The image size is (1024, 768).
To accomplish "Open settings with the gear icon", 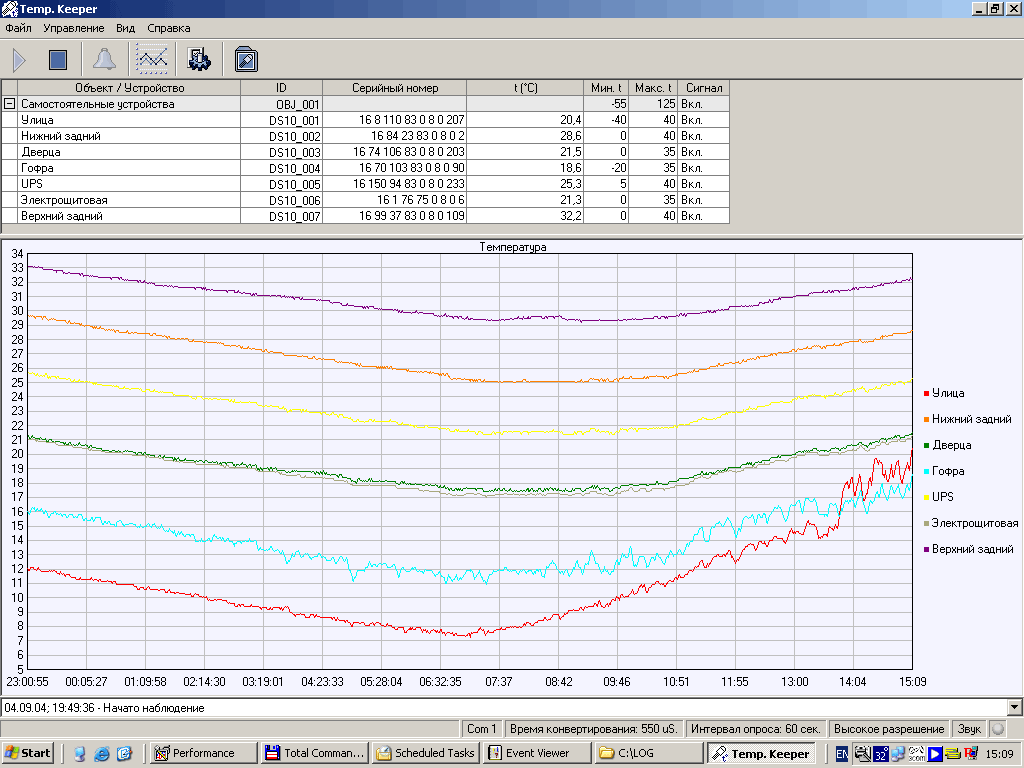I will pos(198,60).
